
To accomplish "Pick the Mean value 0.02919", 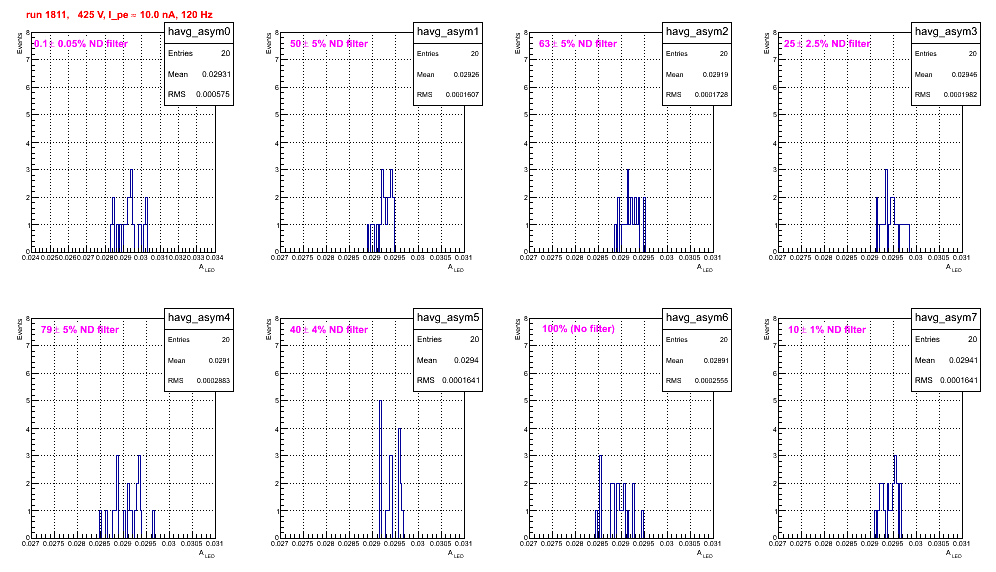I will click(715, 75).
